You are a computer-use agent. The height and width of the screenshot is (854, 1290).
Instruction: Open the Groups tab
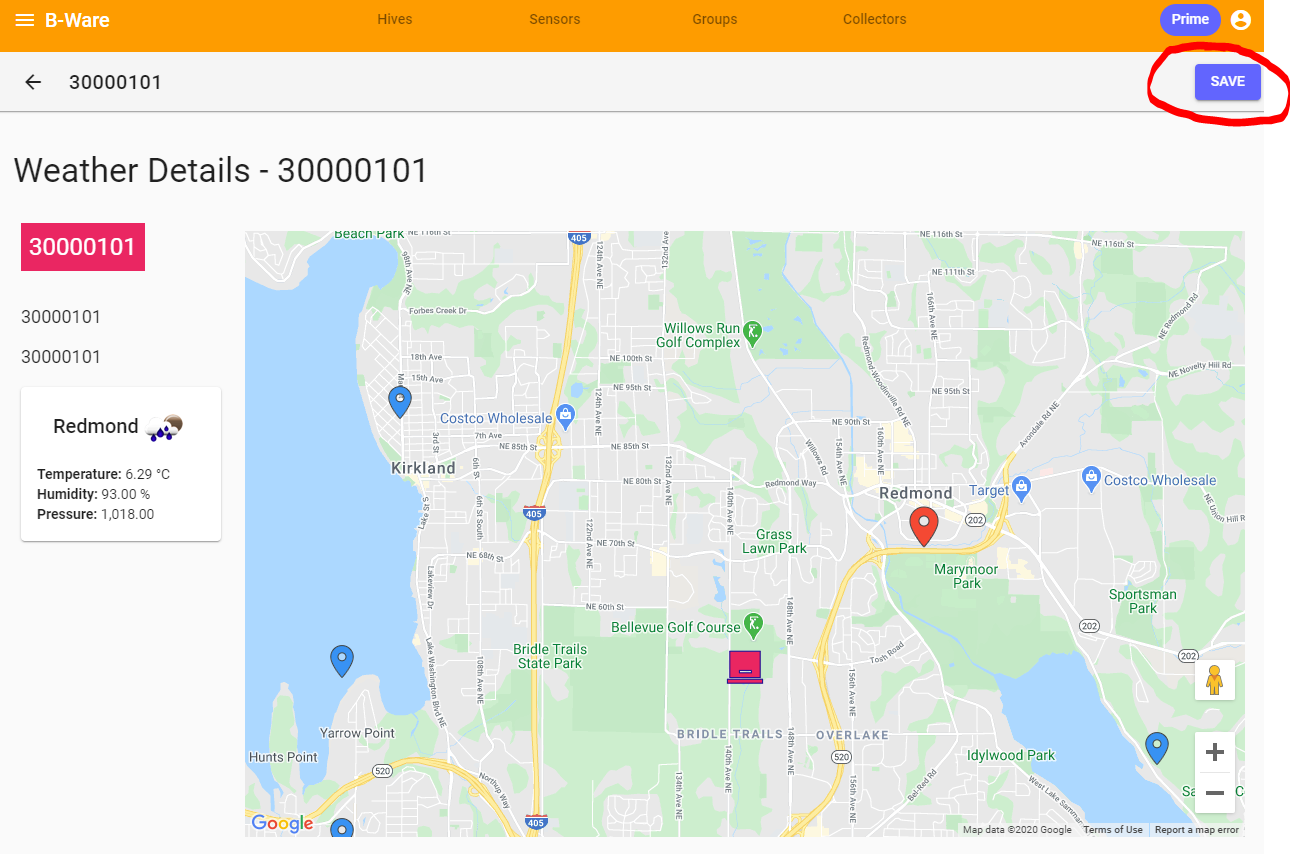pyautogui.click(x=715, y=19)
